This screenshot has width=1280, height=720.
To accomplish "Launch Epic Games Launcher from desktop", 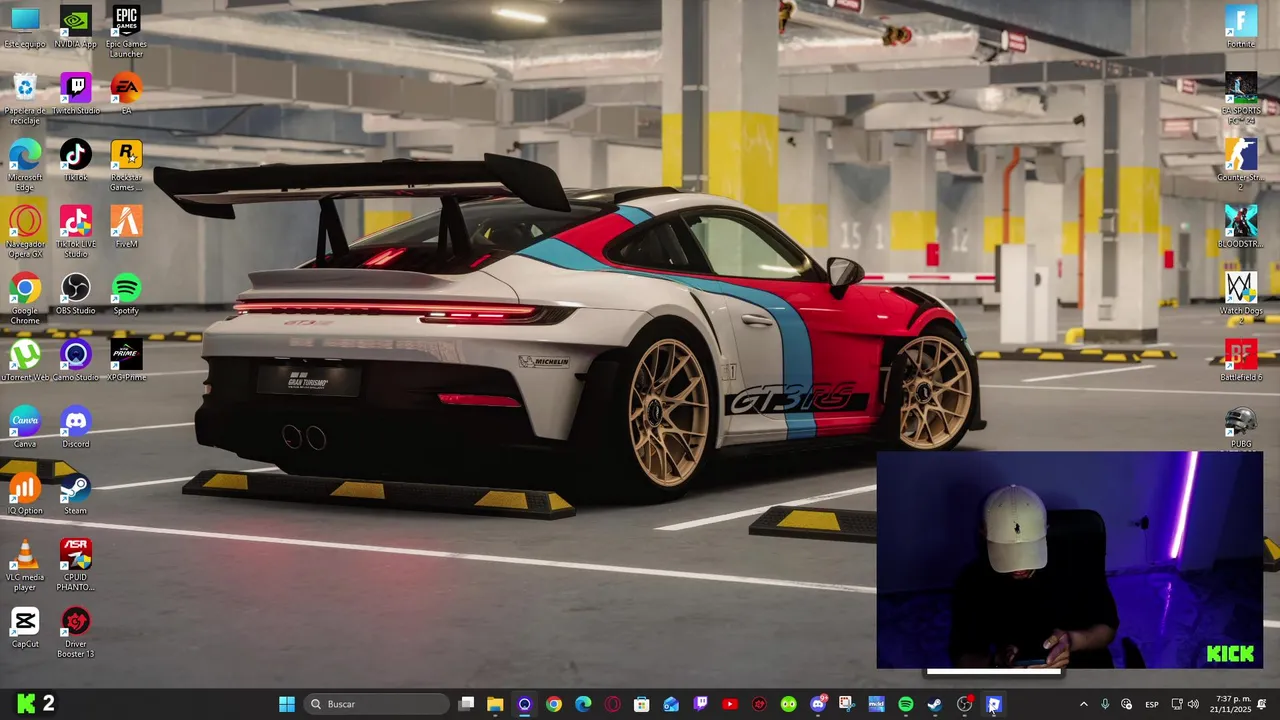I will click(x=126, y=30).
